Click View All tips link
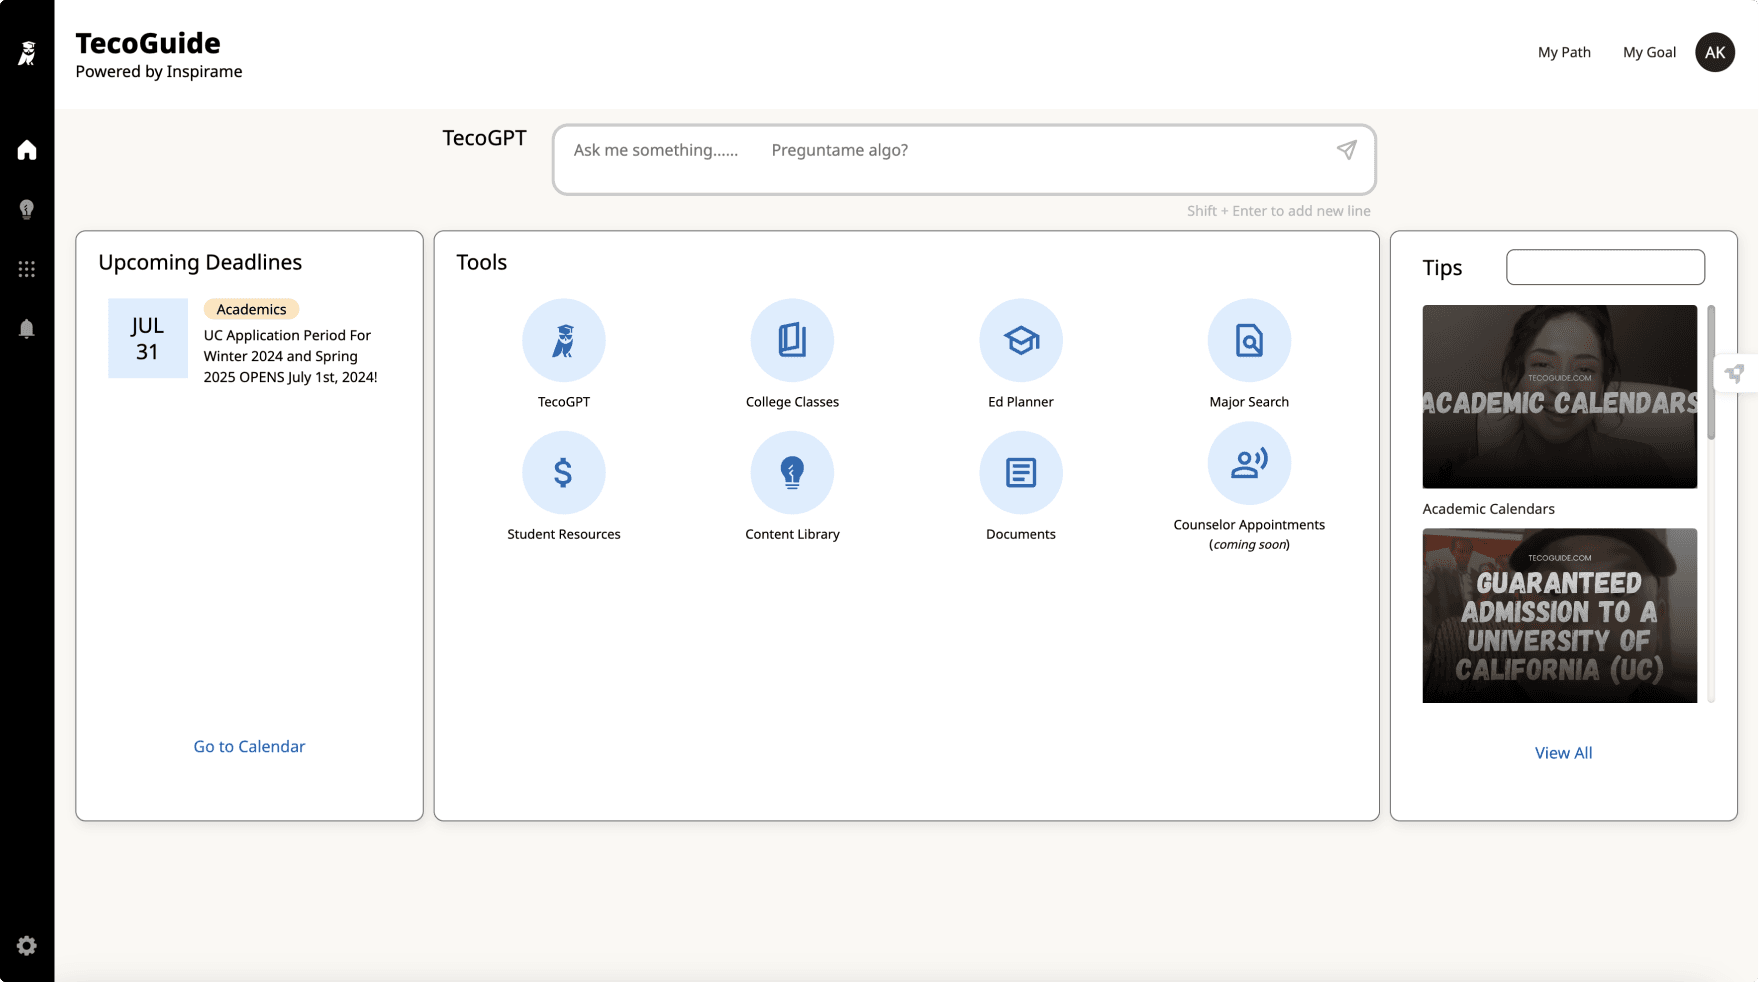The image size is (1759, 983). [1563, 753]
